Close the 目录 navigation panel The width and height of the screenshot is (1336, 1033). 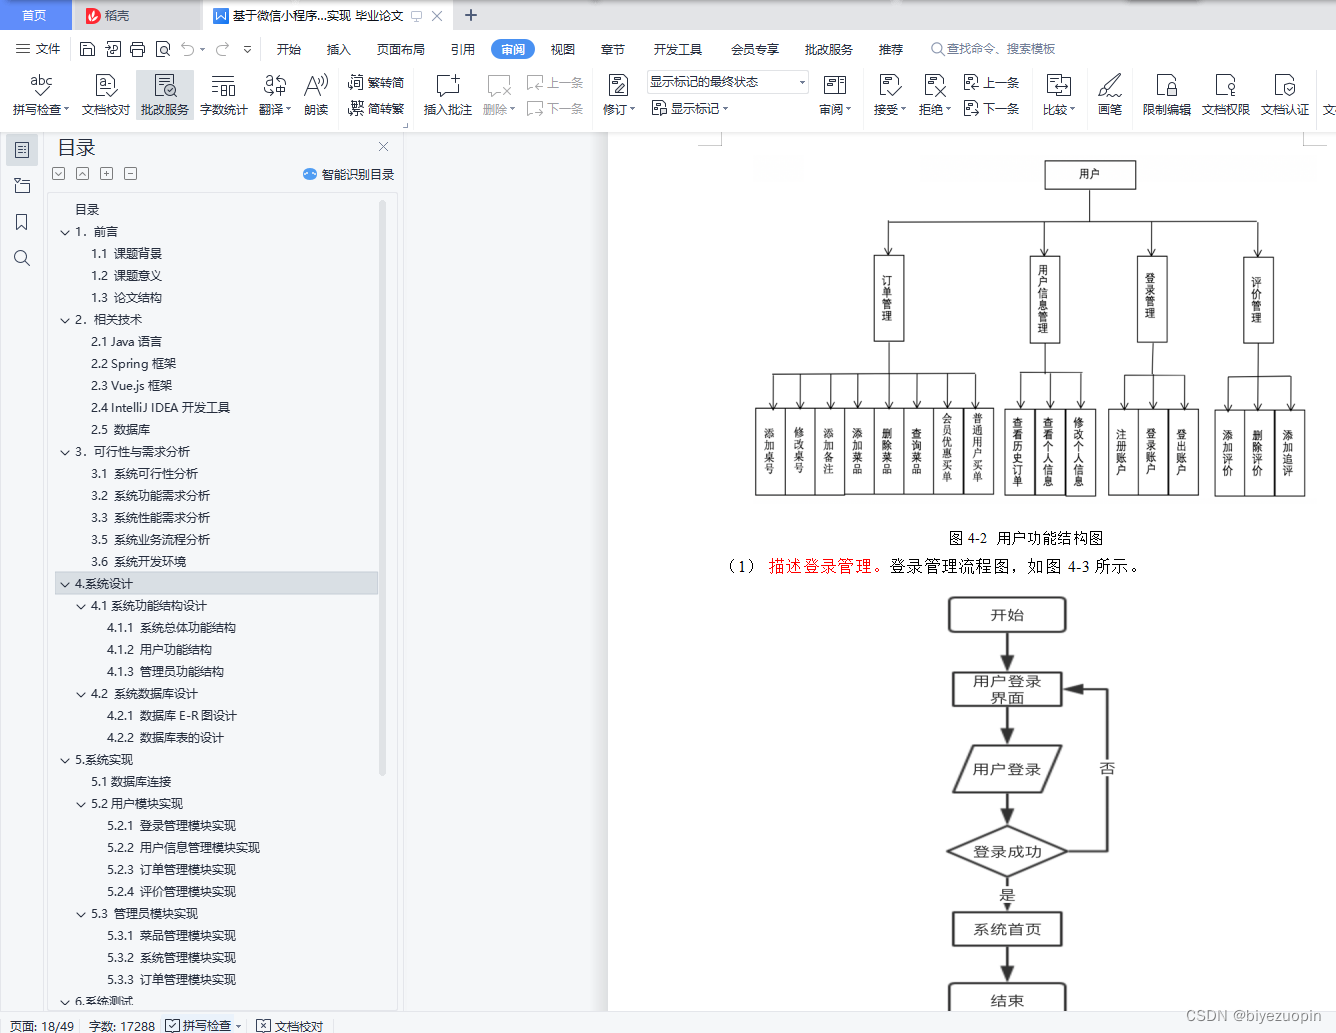click(383, 147)
